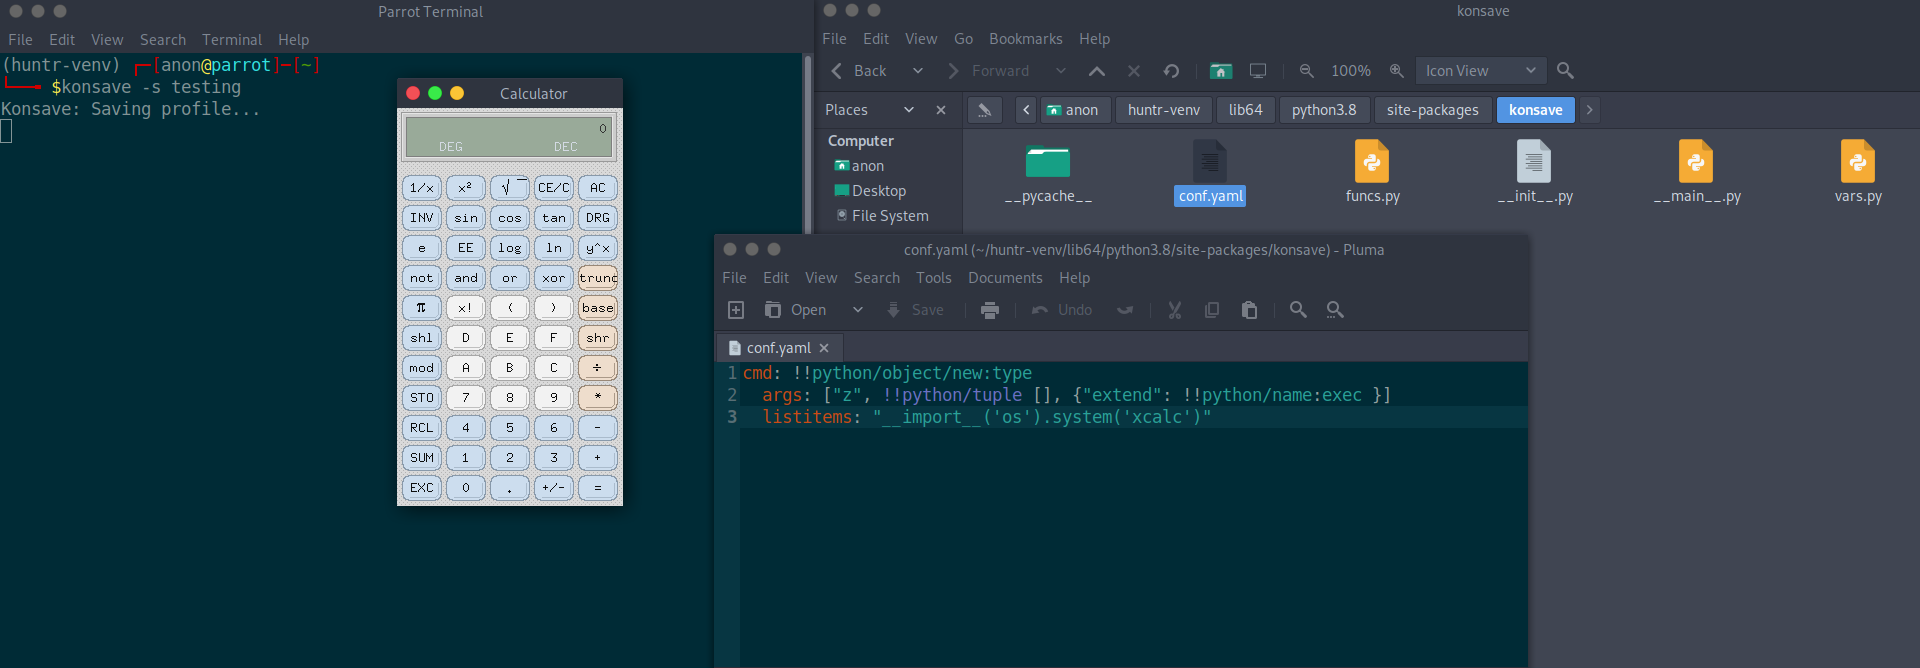Print the document using Pluma printer icon

click(990, 310)
